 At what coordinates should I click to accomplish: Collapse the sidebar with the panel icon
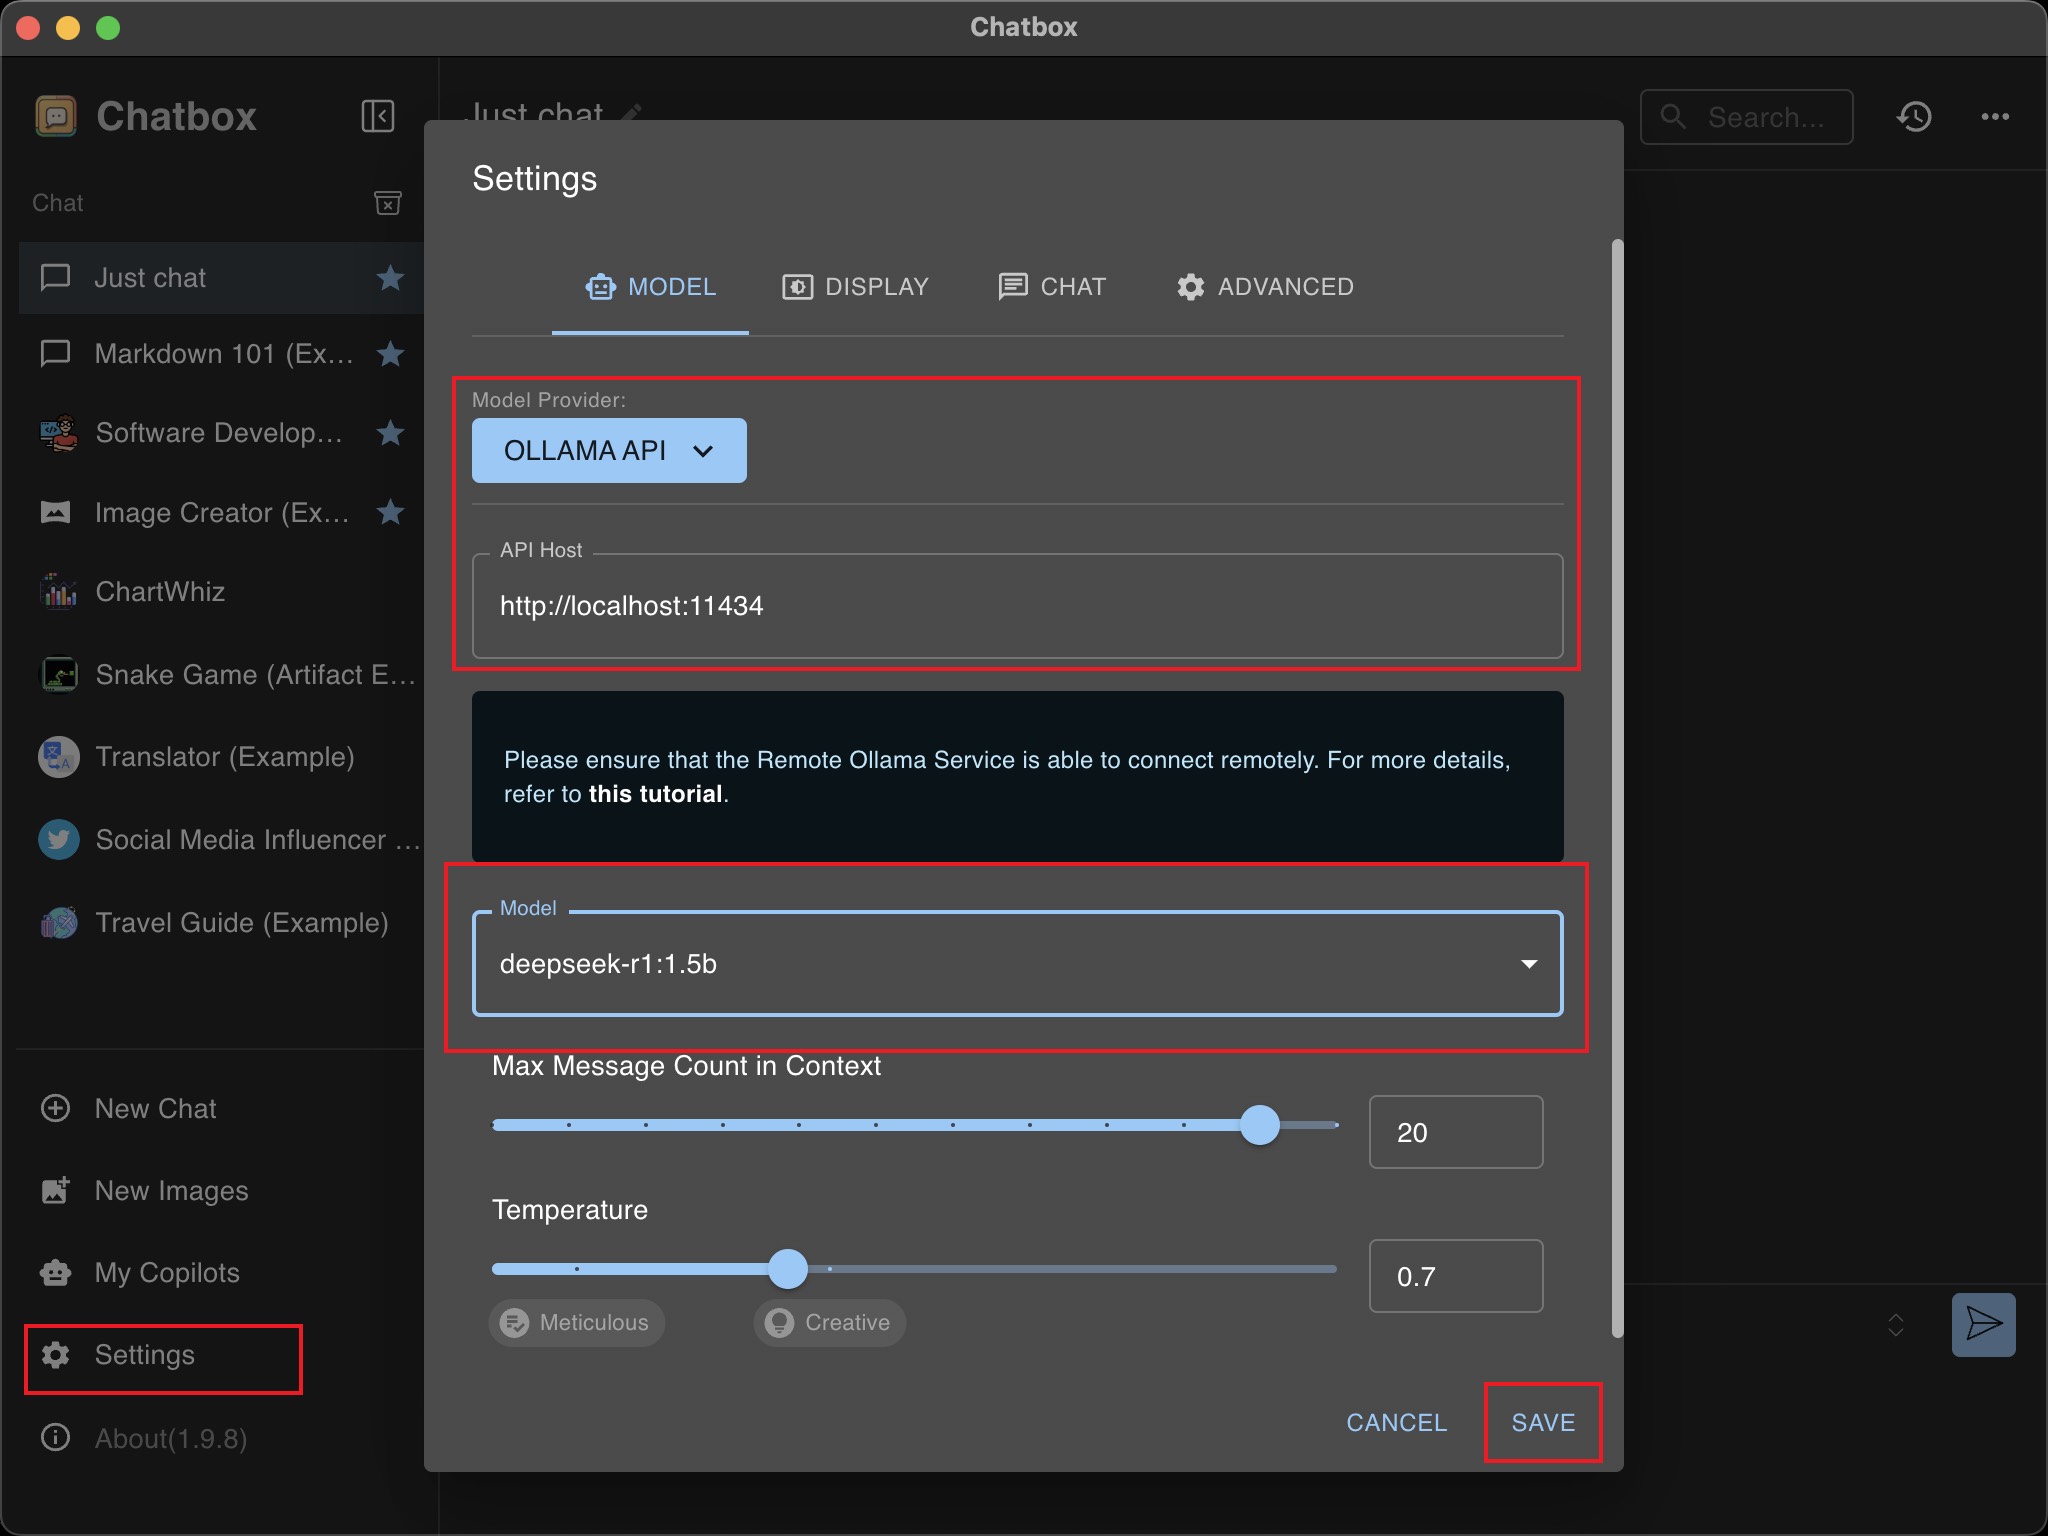tap(377, 116)
